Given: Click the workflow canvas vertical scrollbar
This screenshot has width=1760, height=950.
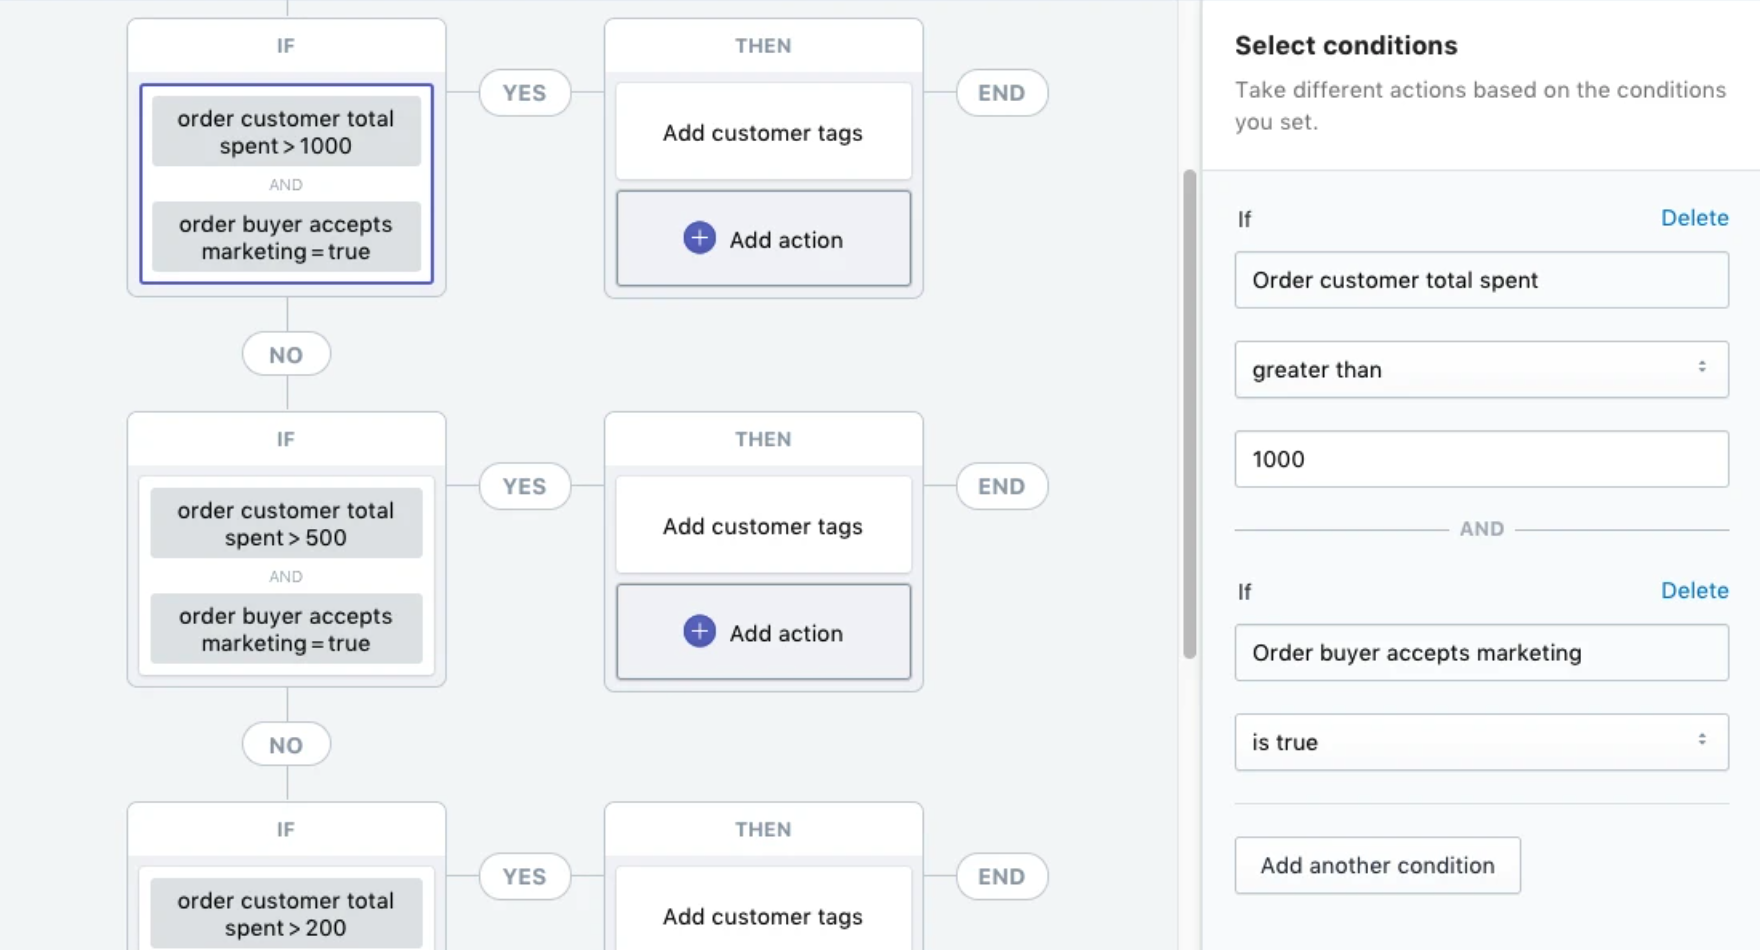Looking at the screenshot, I should point(1189,414).
